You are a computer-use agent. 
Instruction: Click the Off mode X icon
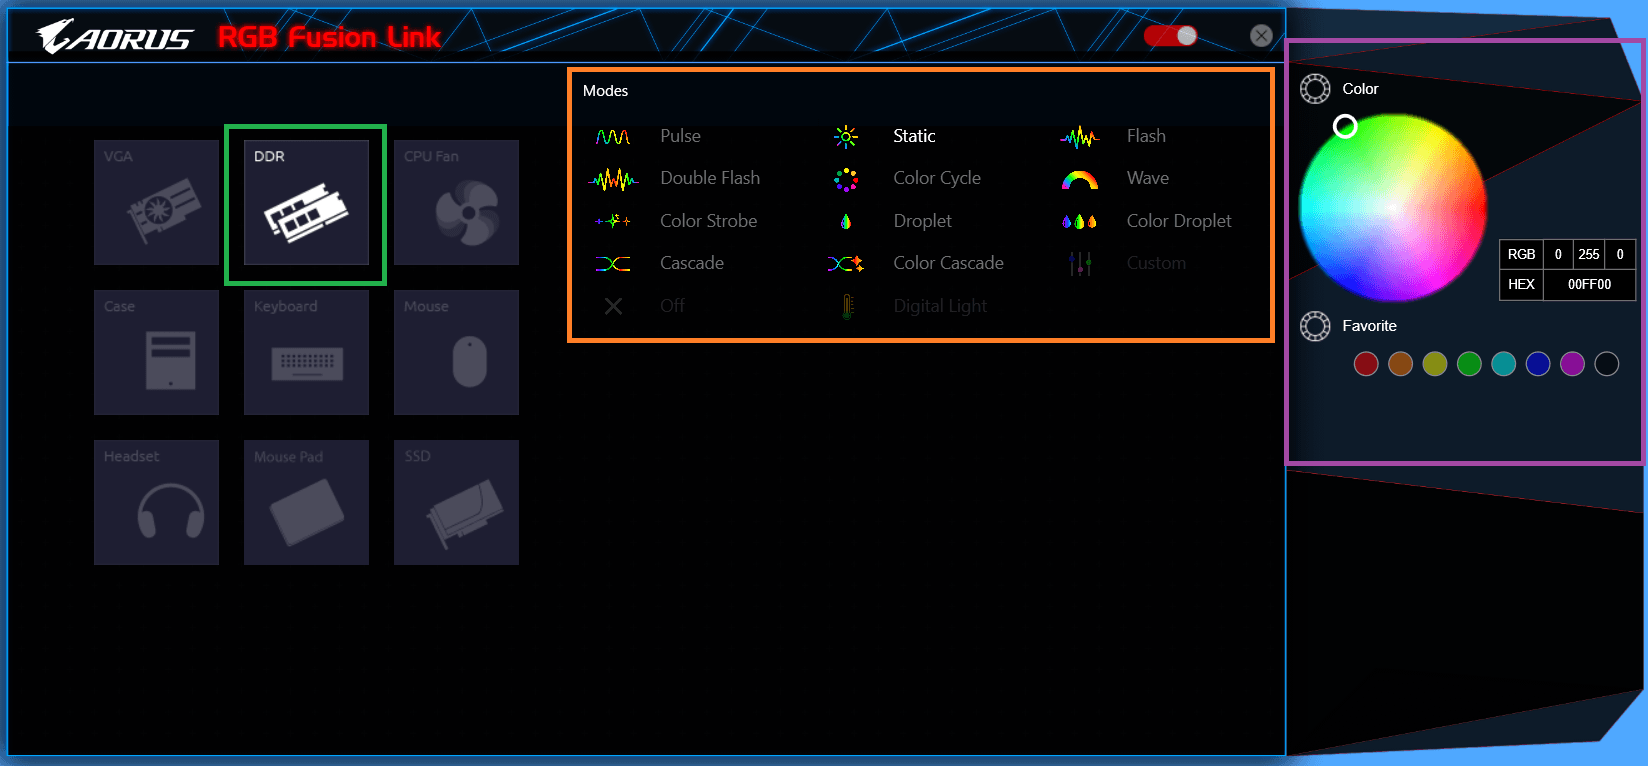[613, 306]
